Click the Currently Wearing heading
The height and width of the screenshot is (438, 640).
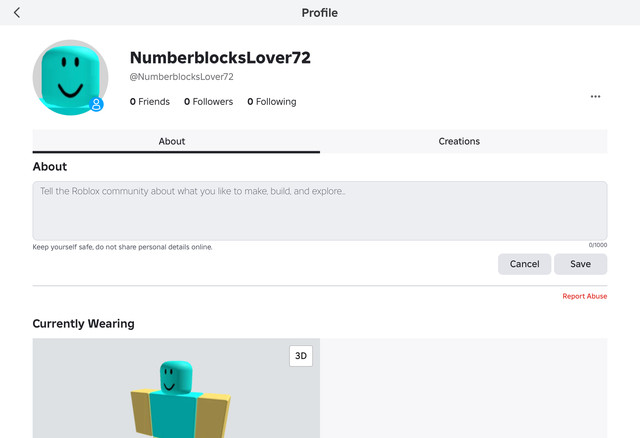(83, 324)
